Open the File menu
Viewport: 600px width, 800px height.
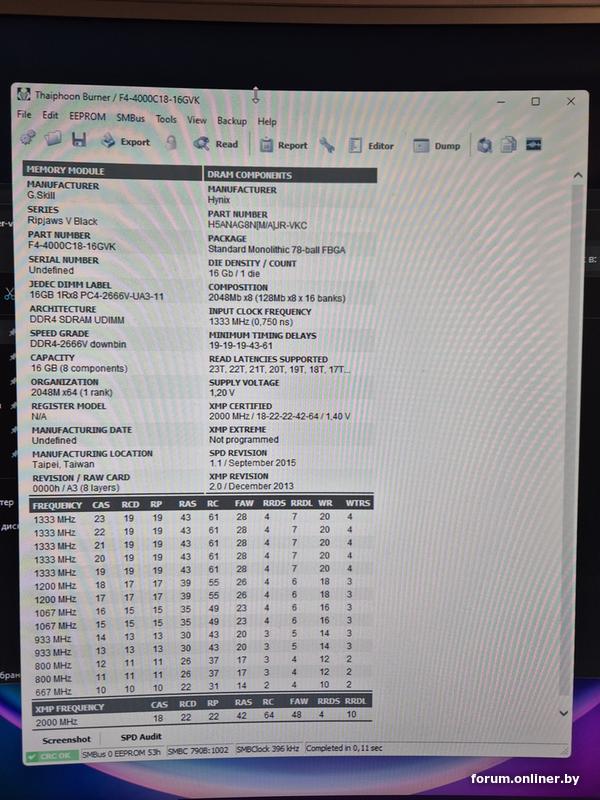point(24,114)
